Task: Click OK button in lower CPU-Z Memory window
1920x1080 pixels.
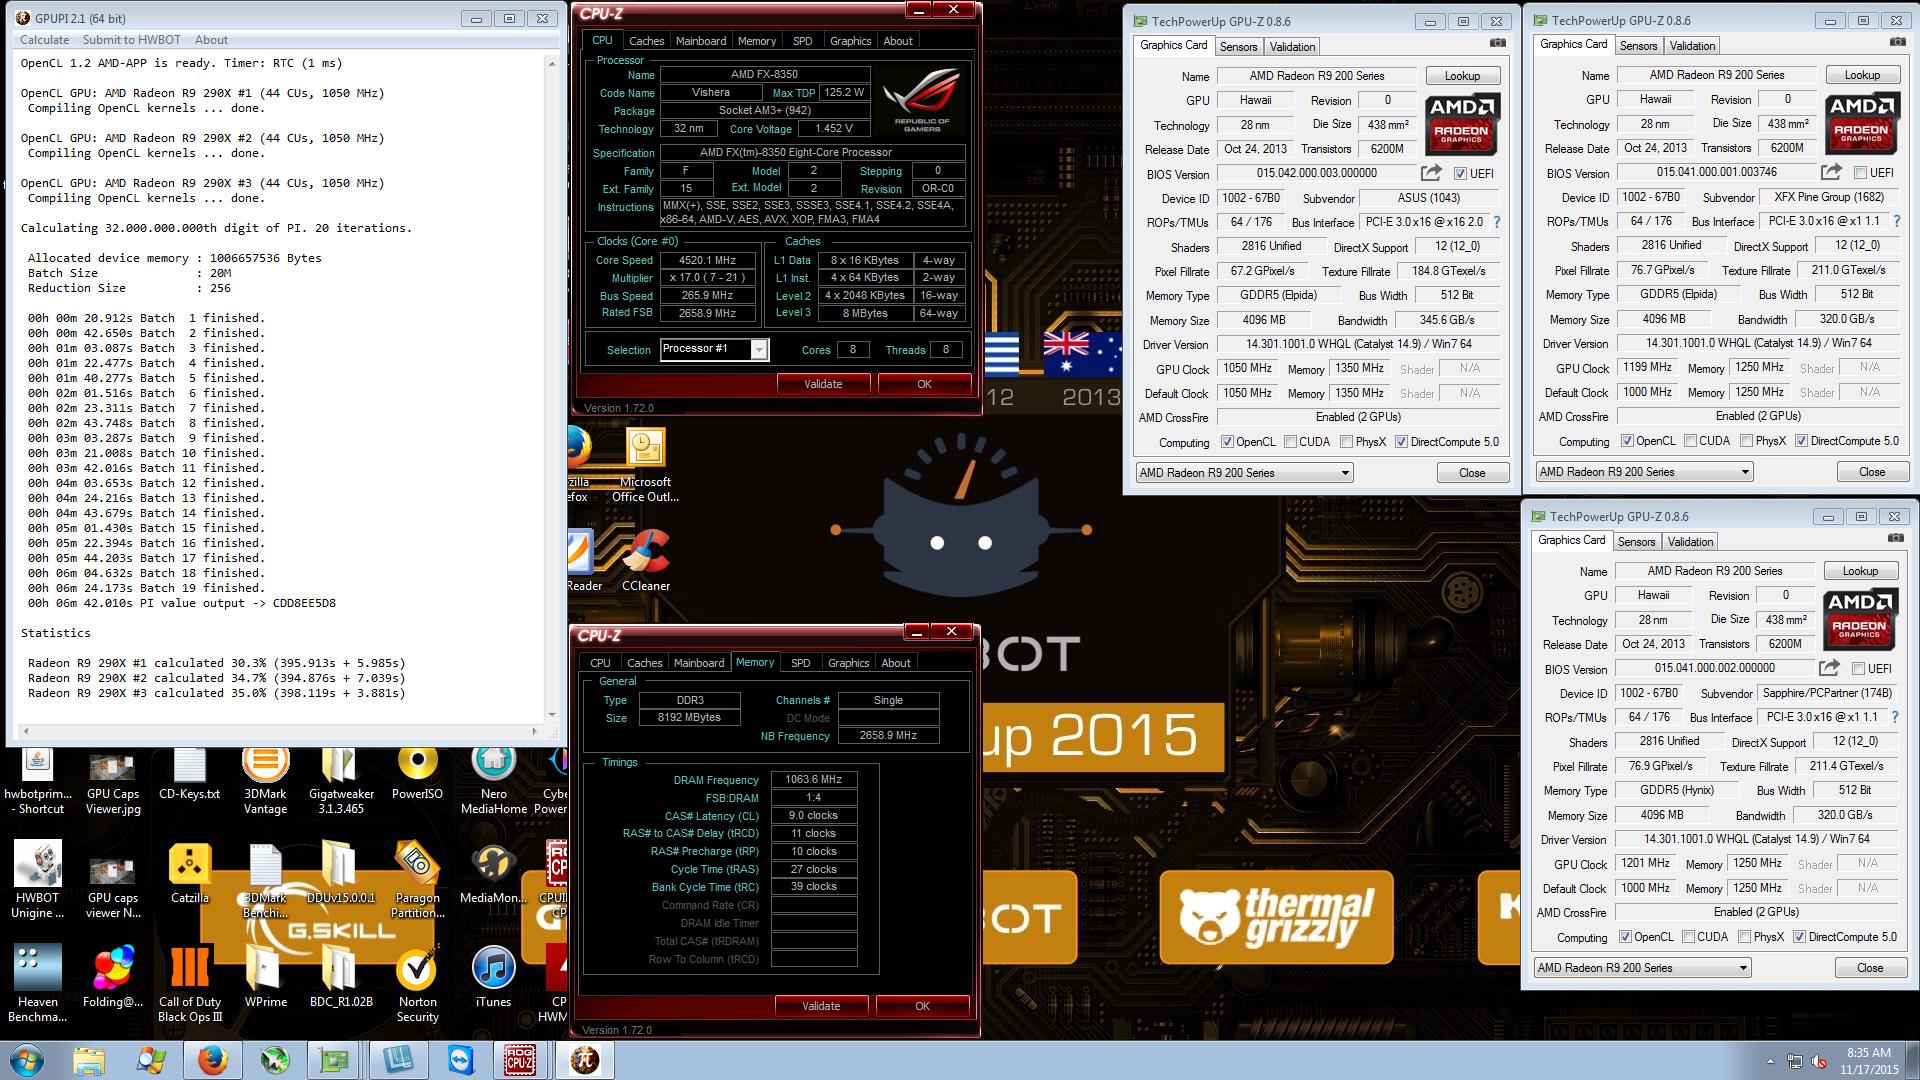Action: tap(922, 1006)
